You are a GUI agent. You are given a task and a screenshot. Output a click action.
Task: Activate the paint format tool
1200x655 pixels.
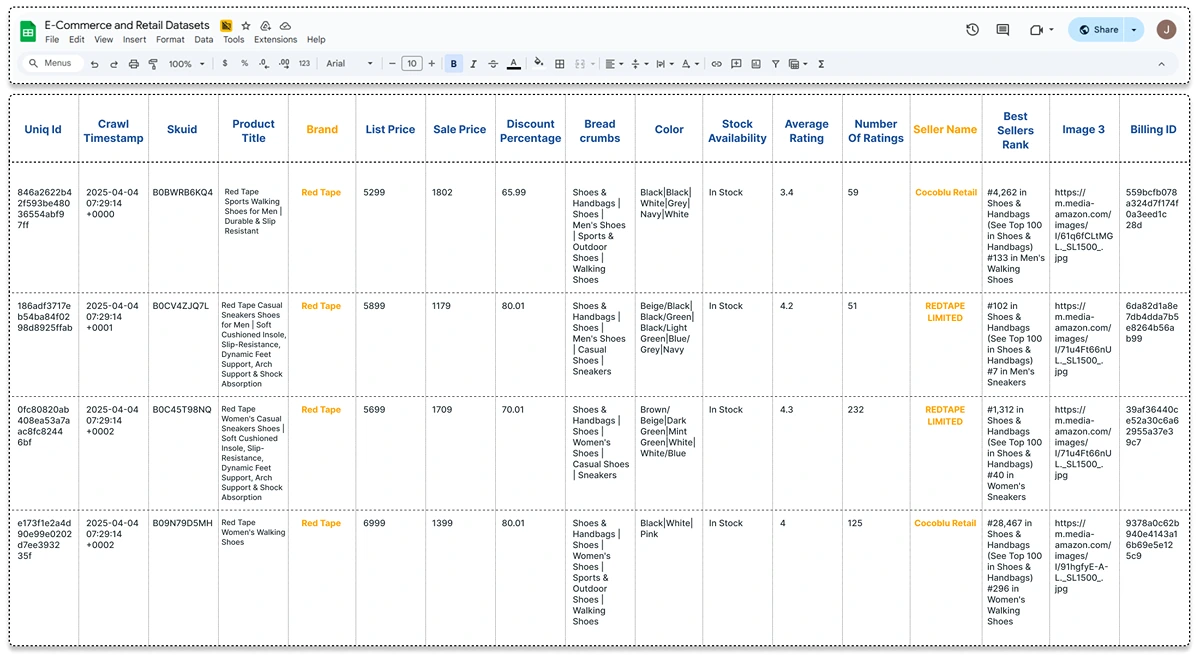[153, 64]
